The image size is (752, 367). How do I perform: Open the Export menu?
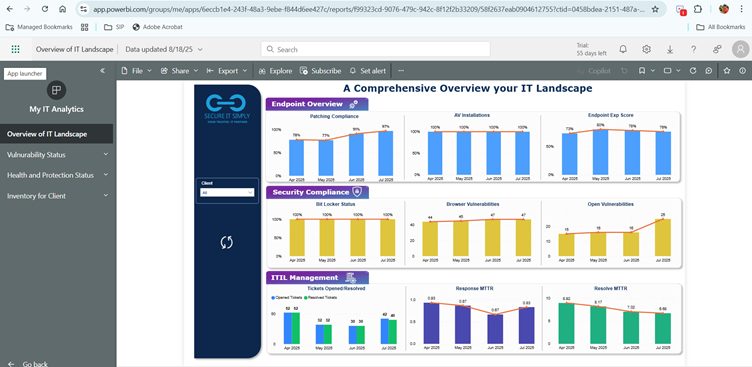pyautogui.click(x=227, y=71)
